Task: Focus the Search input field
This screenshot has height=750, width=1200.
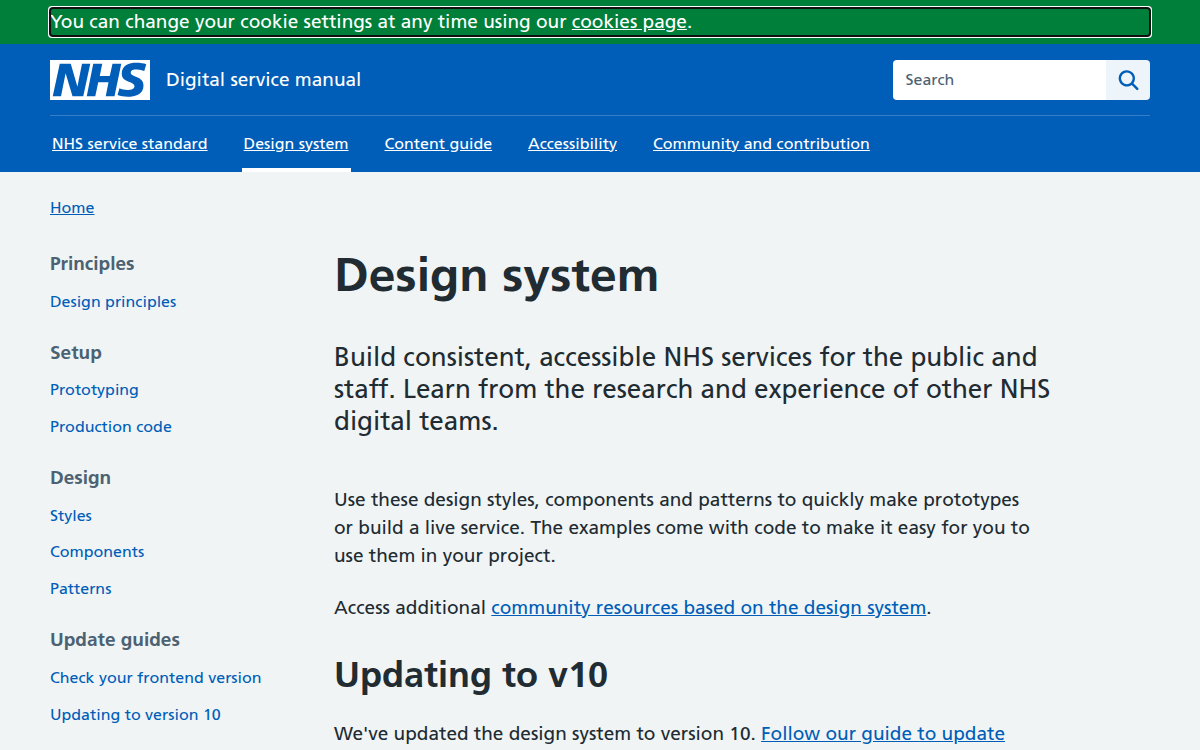Action: click(x=999, y=80)
